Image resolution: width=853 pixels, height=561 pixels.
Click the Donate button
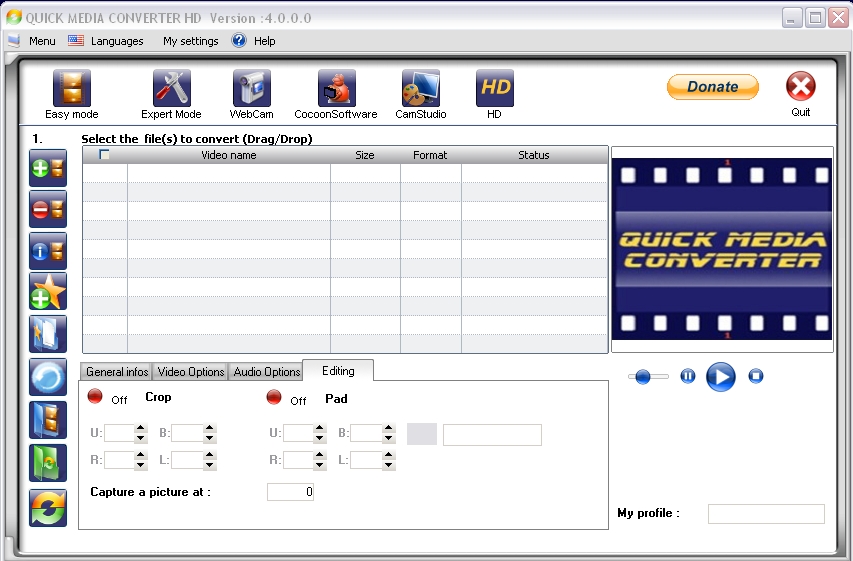713,87
